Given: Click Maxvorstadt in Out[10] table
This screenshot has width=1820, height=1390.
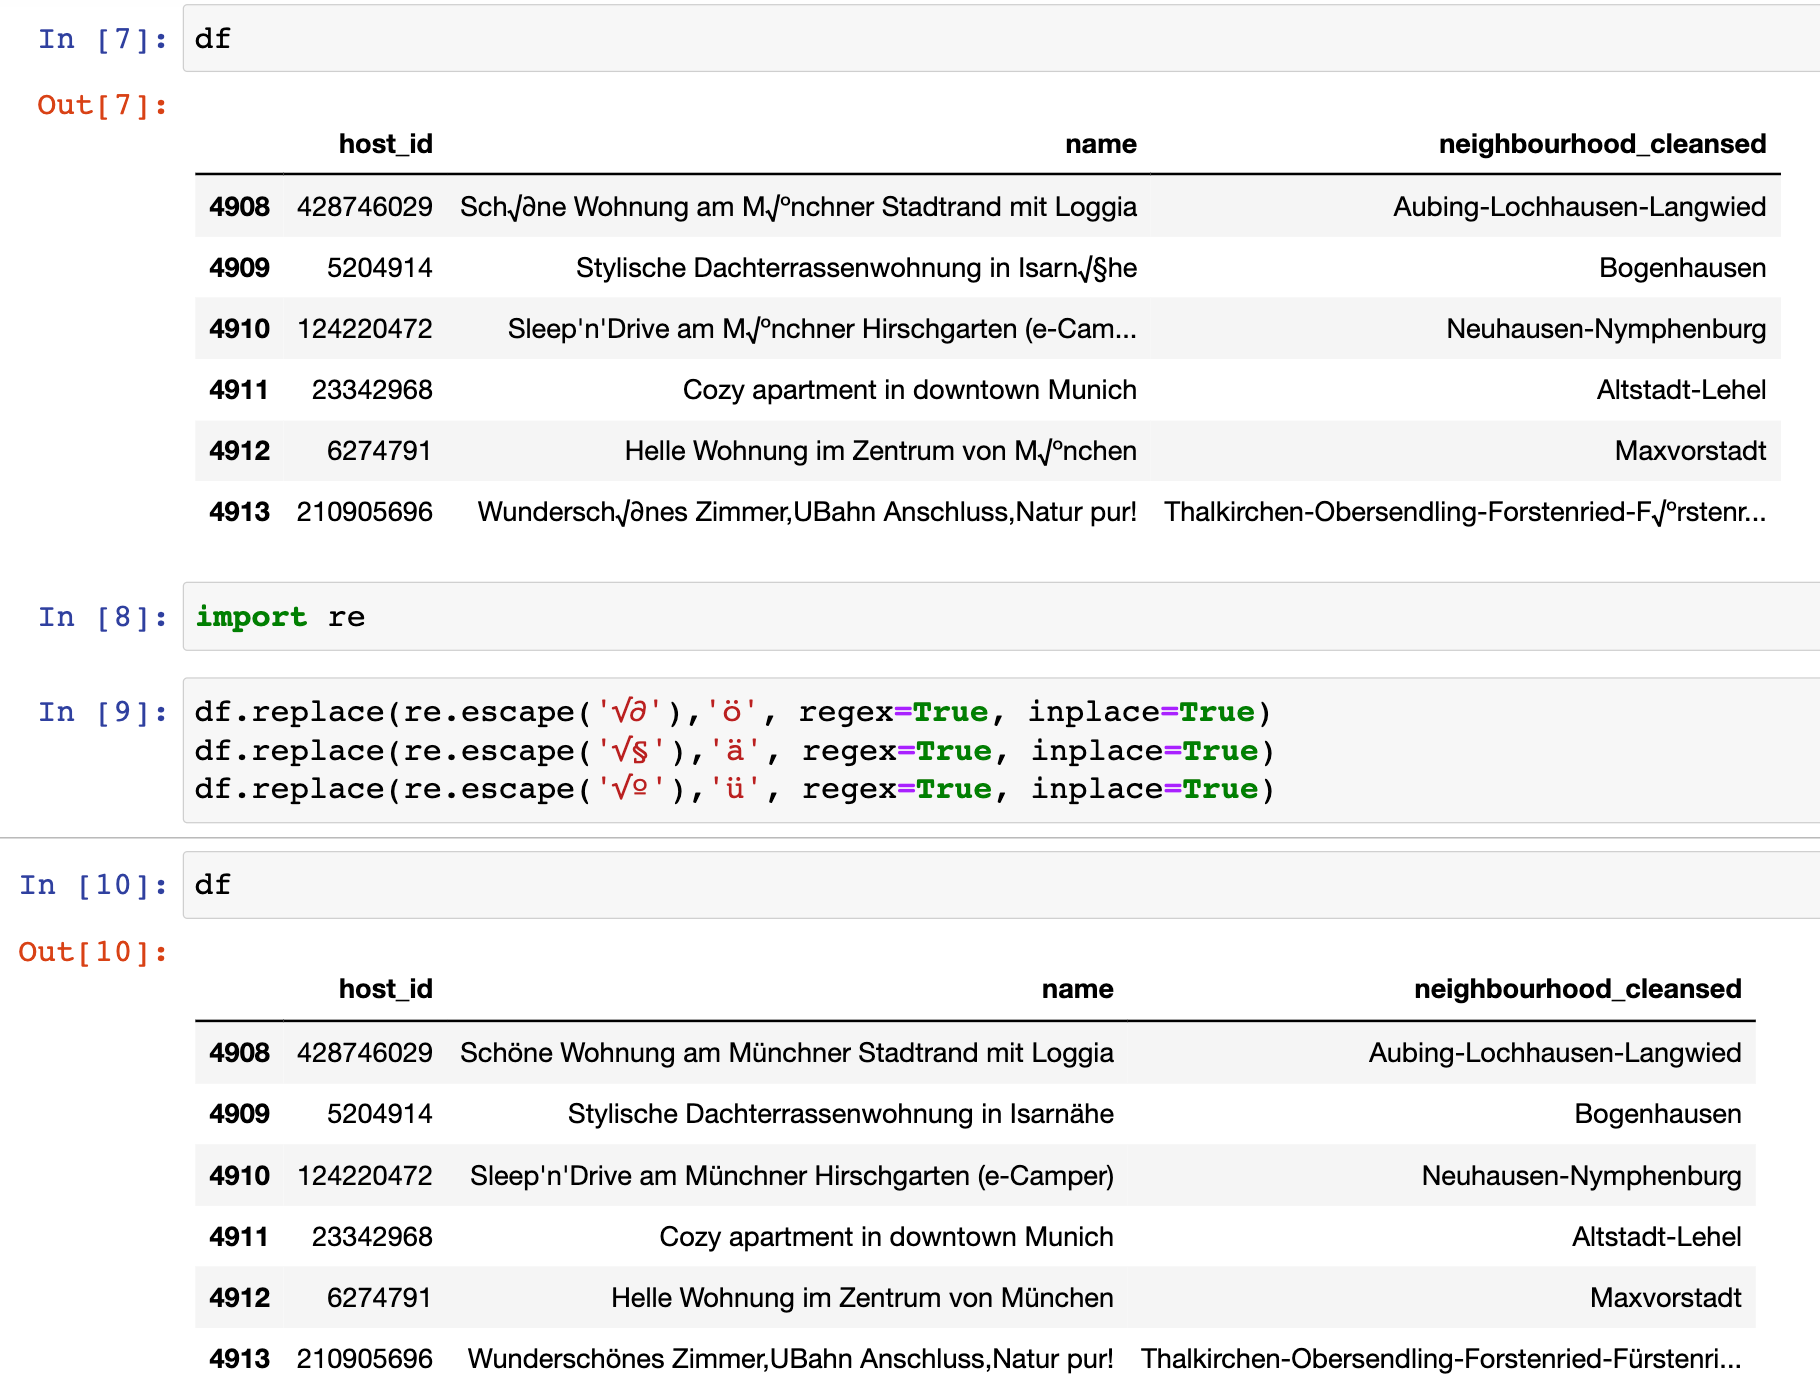Looking at the screenshot, I should tap(1665, 1298).
